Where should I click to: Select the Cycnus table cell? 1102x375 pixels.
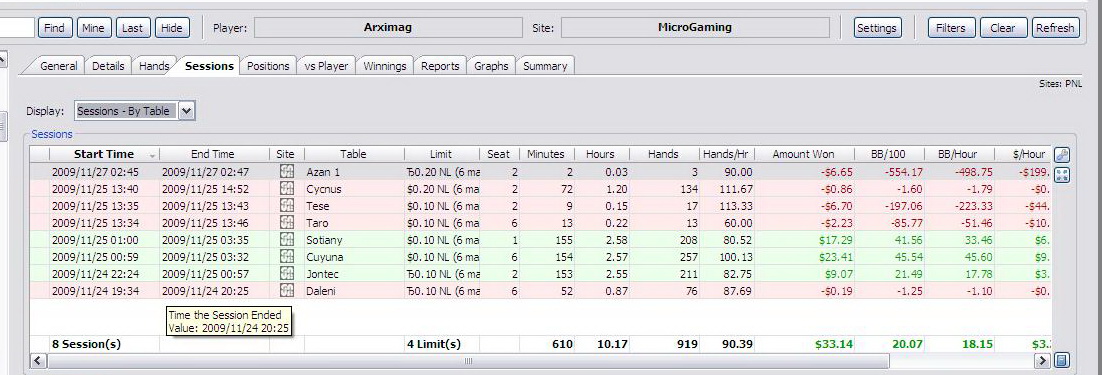pyautogui.click(x=354, y=188)
